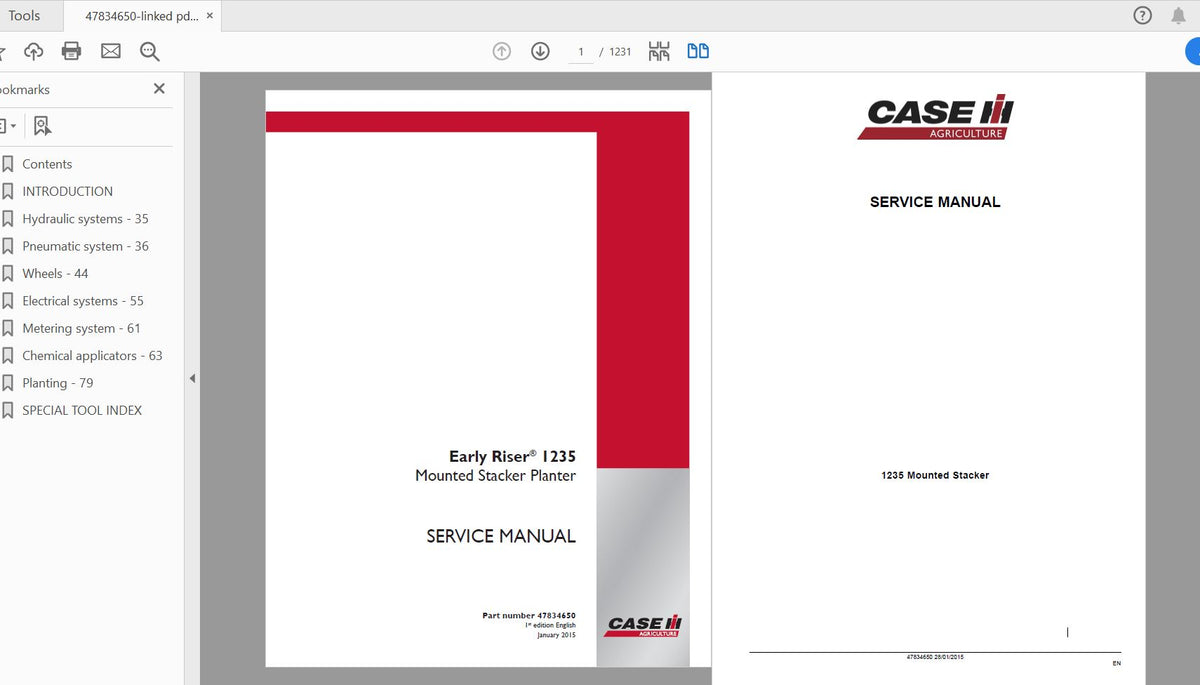Viewport: 1200px width, 685px height.
Task: Click the '47834650 26/01/2015' footer text
Action: [935, 657]
